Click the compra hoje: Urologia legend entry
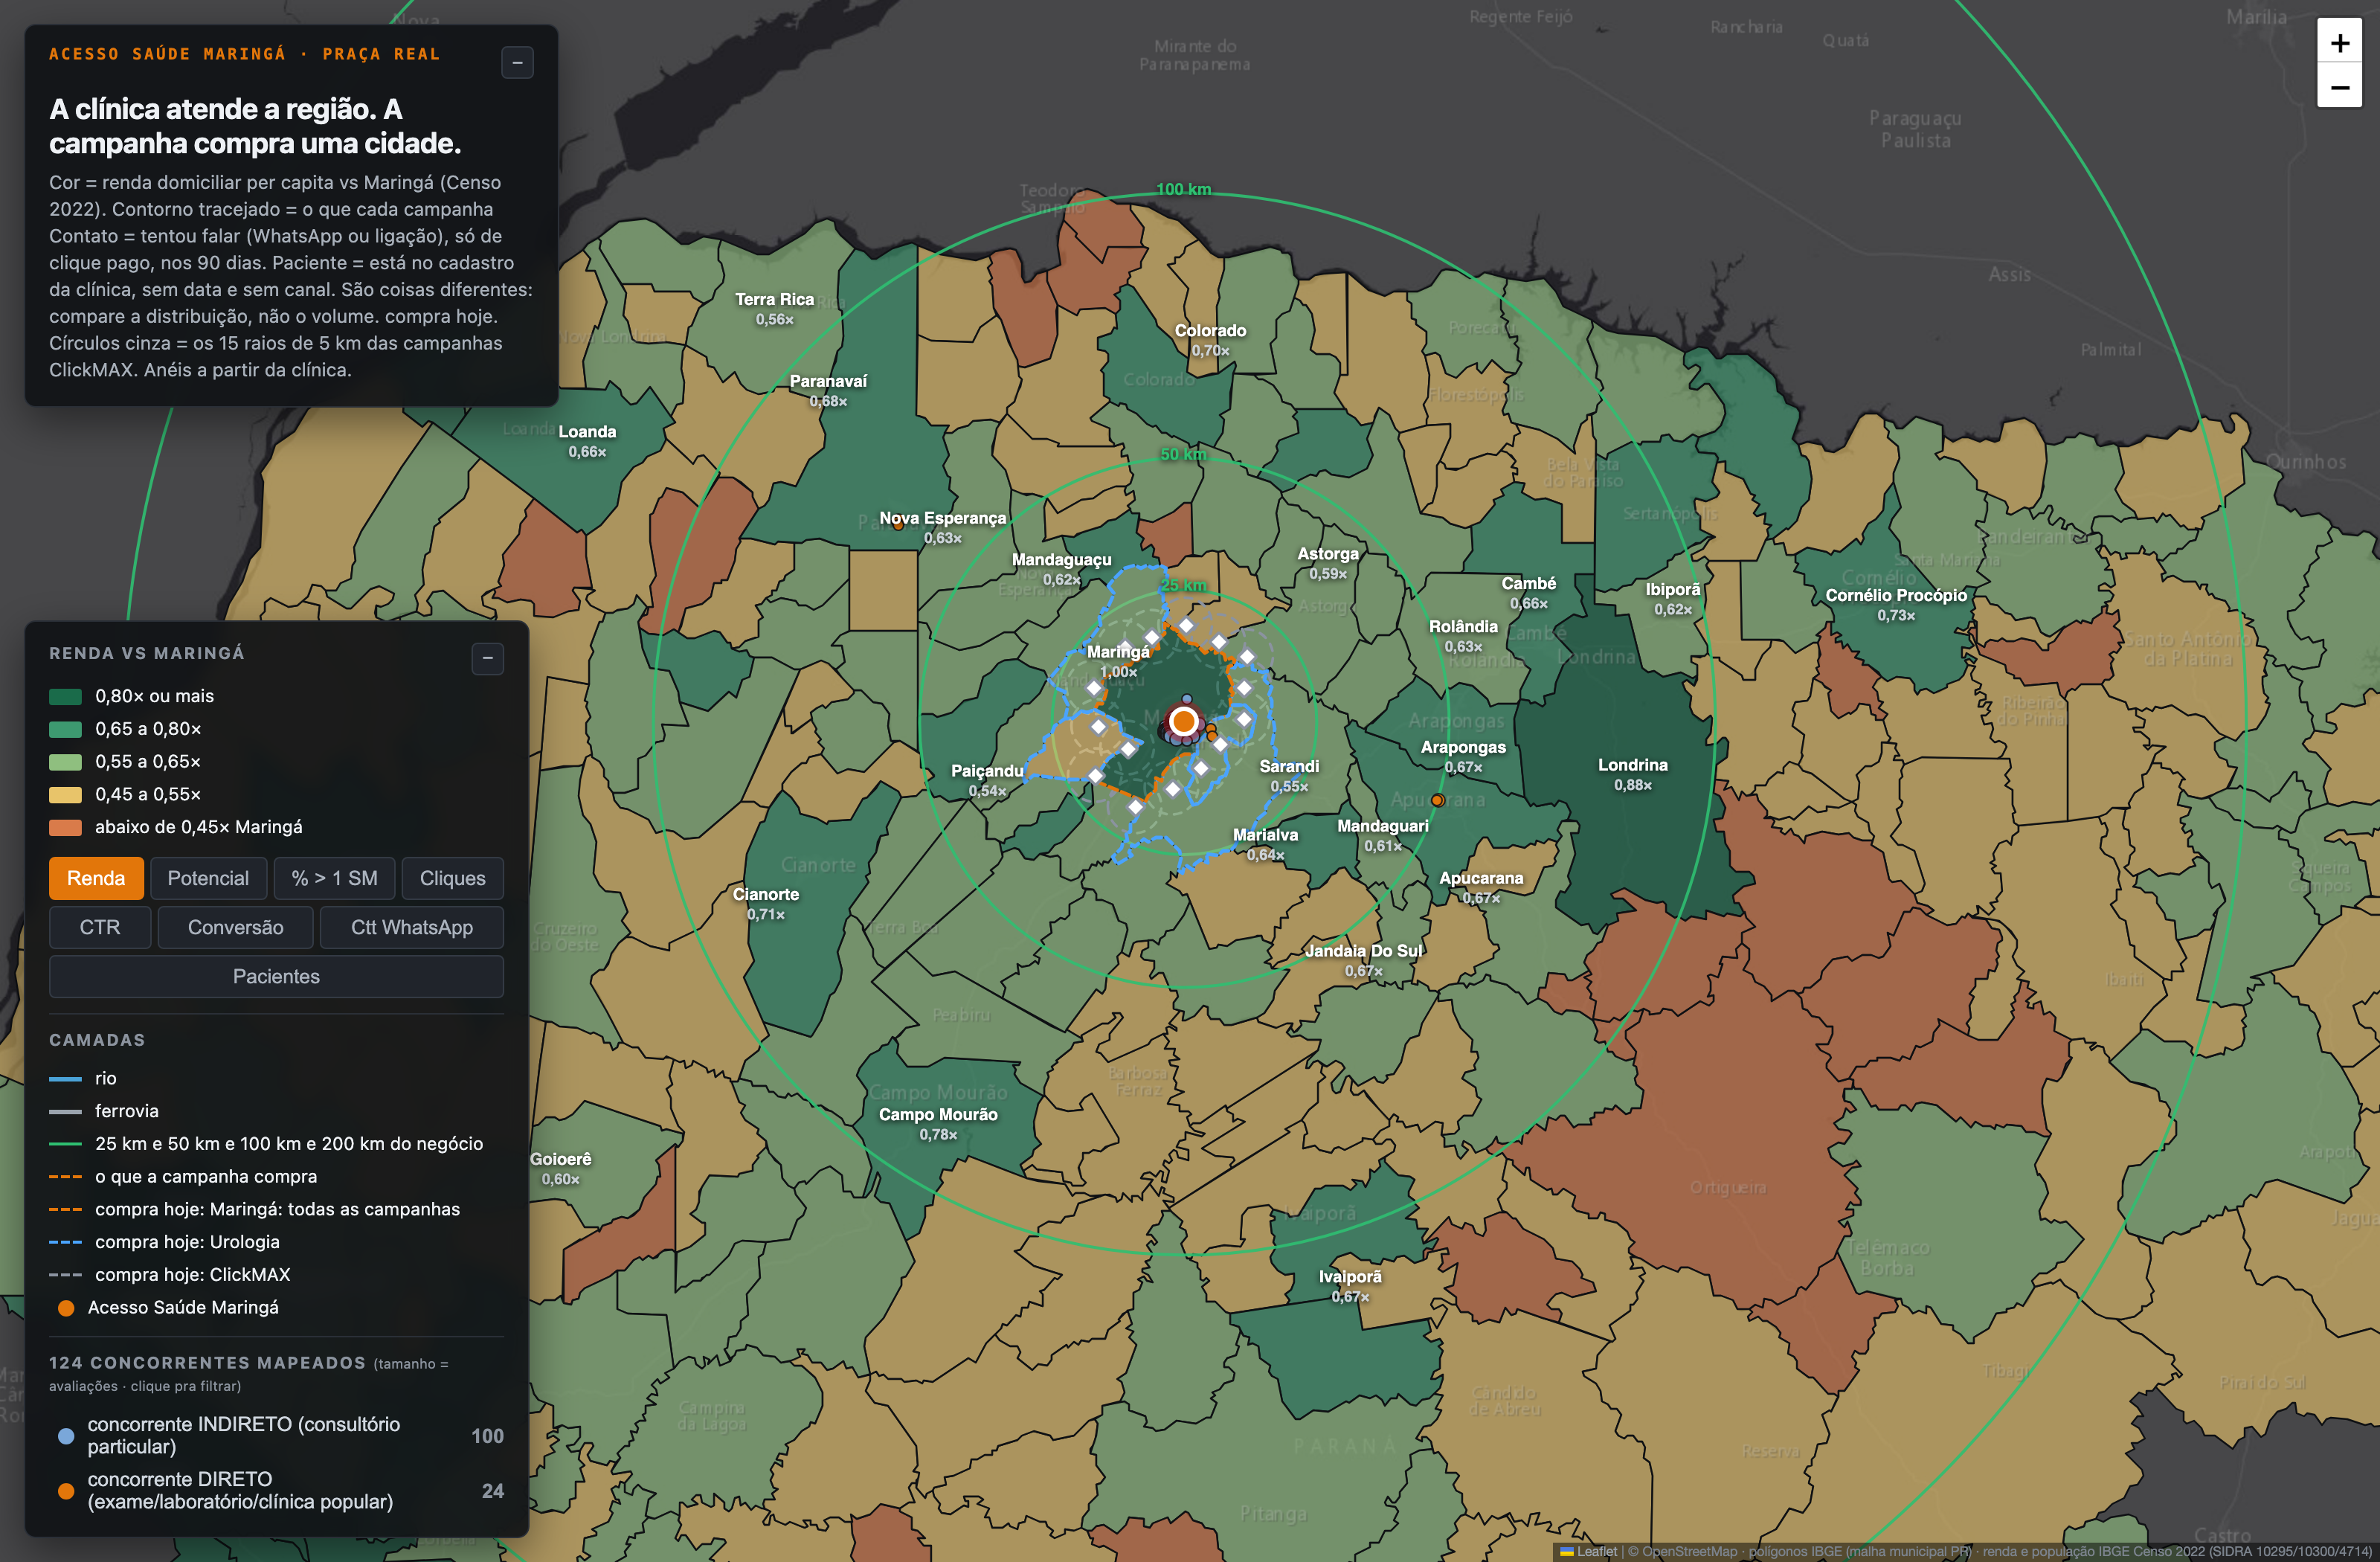 coord(165,1242)
